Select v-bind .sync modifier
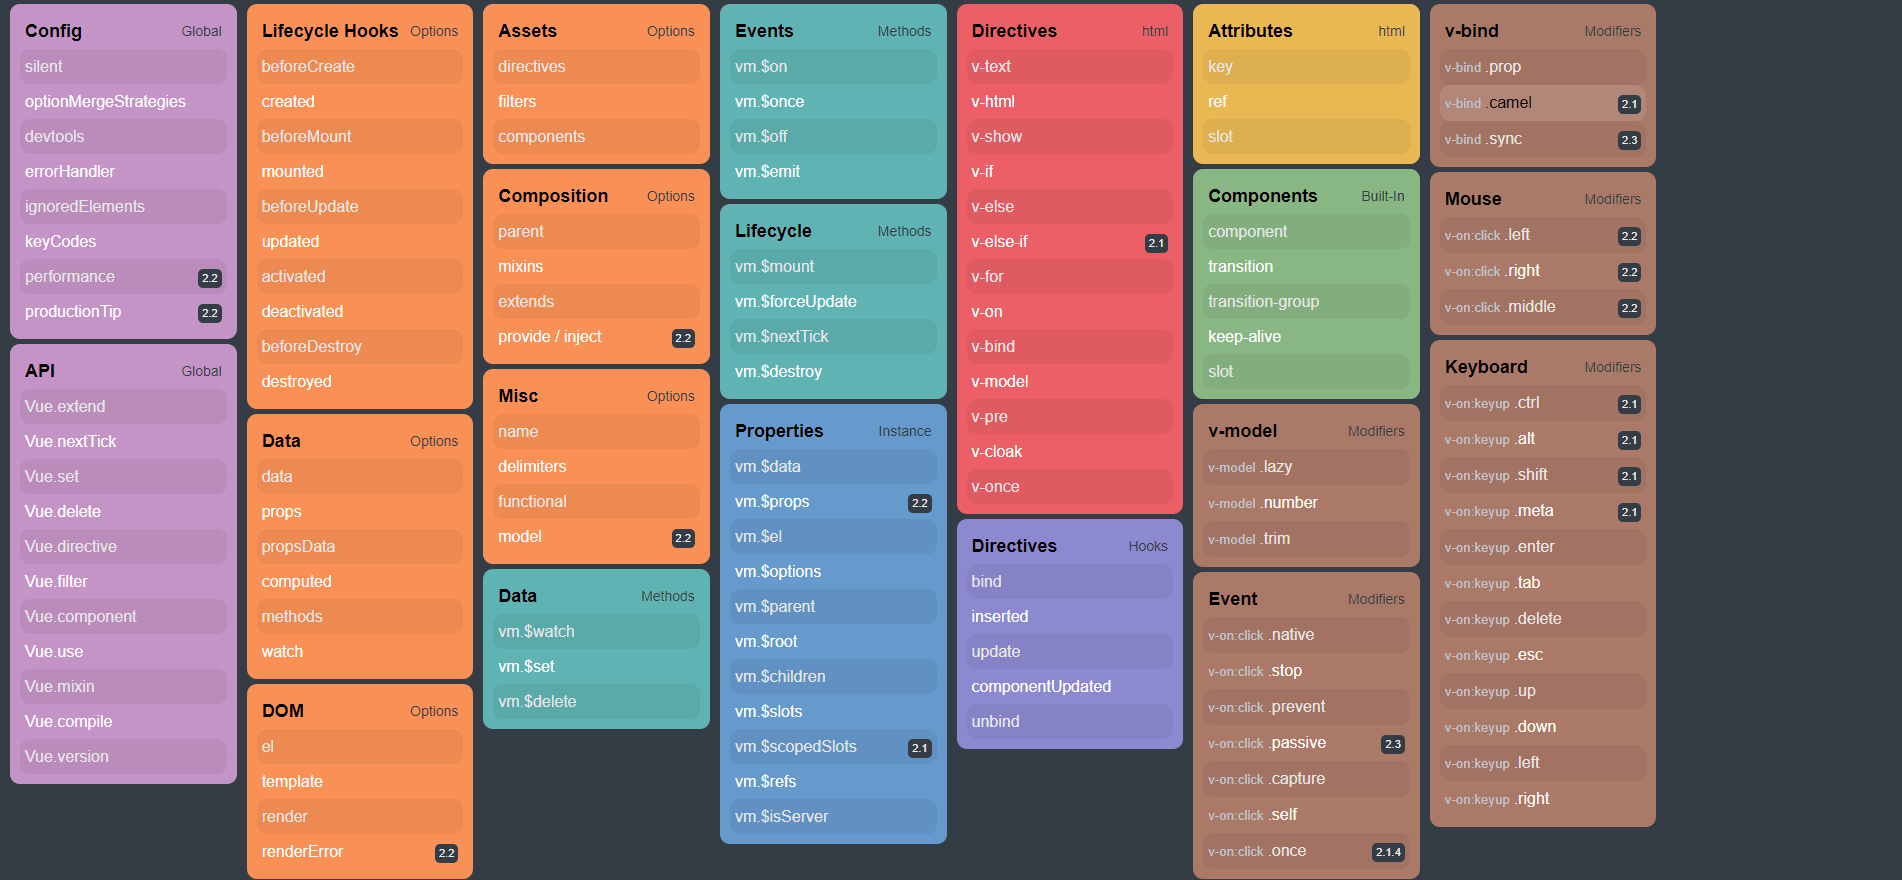Screen dimensions: 1902x880 pos(1543,139)
